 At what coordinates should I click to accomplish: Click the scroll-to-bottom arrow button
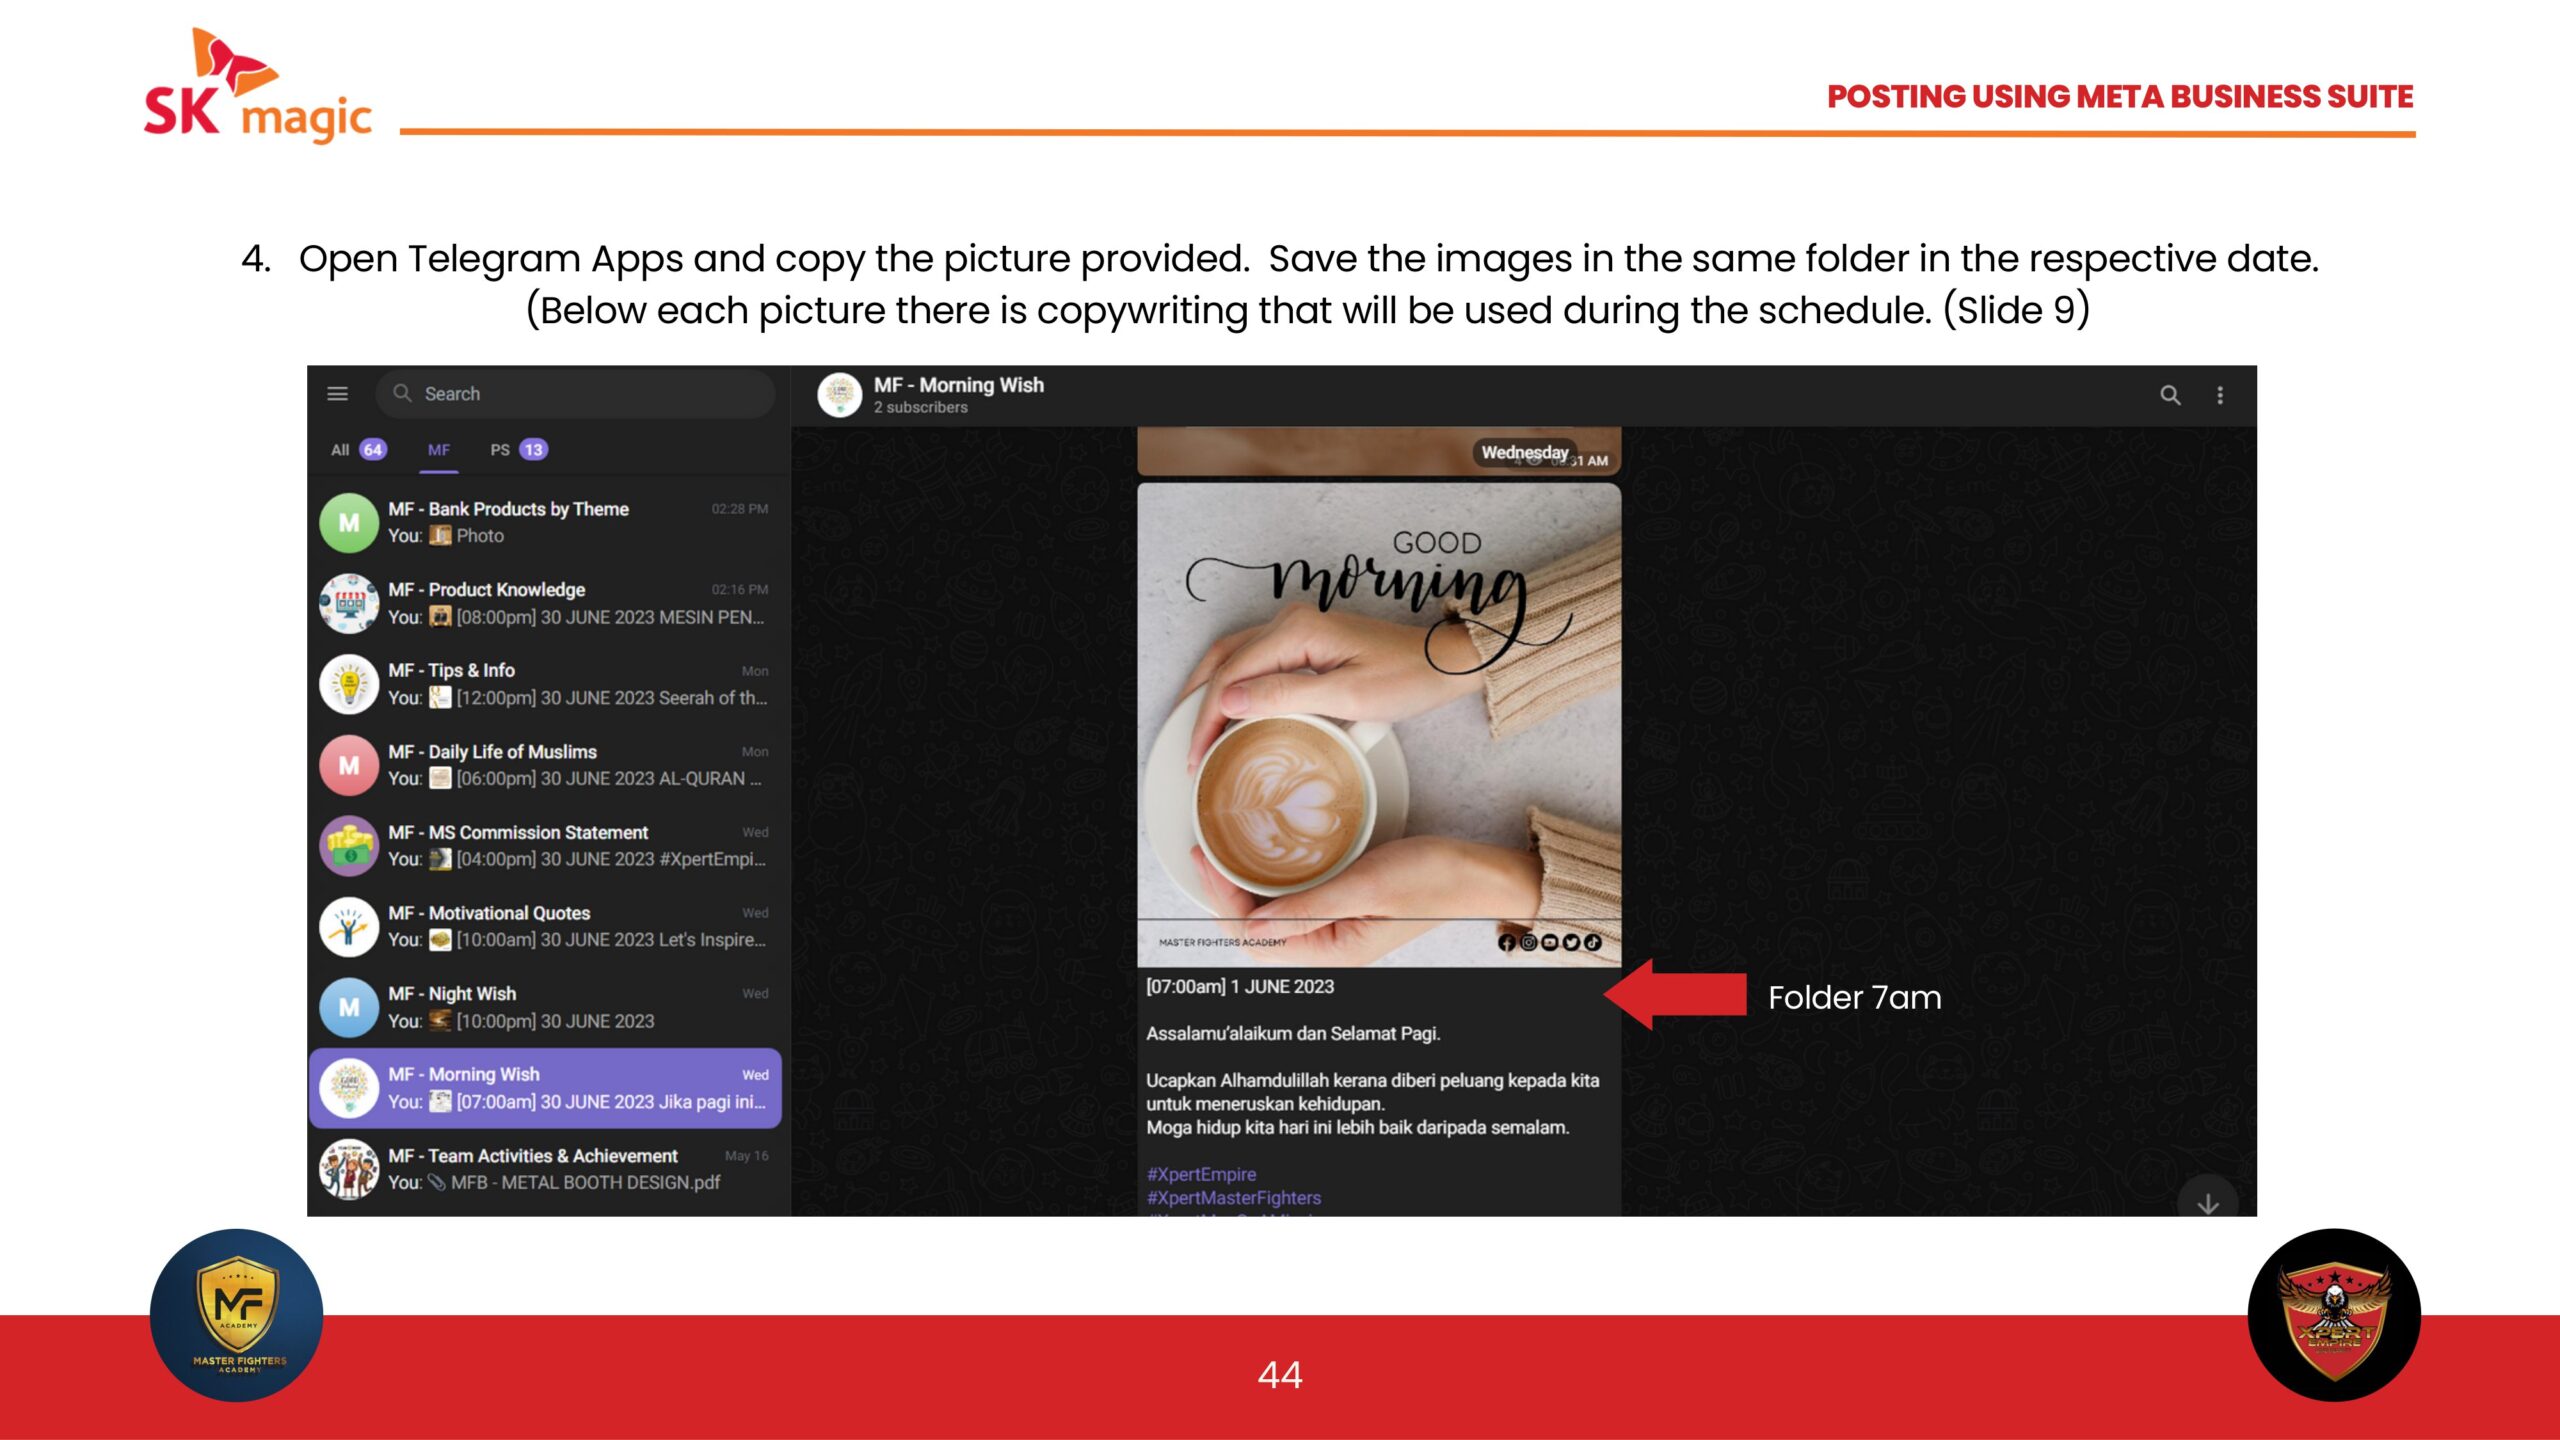coord(2207,1203)
